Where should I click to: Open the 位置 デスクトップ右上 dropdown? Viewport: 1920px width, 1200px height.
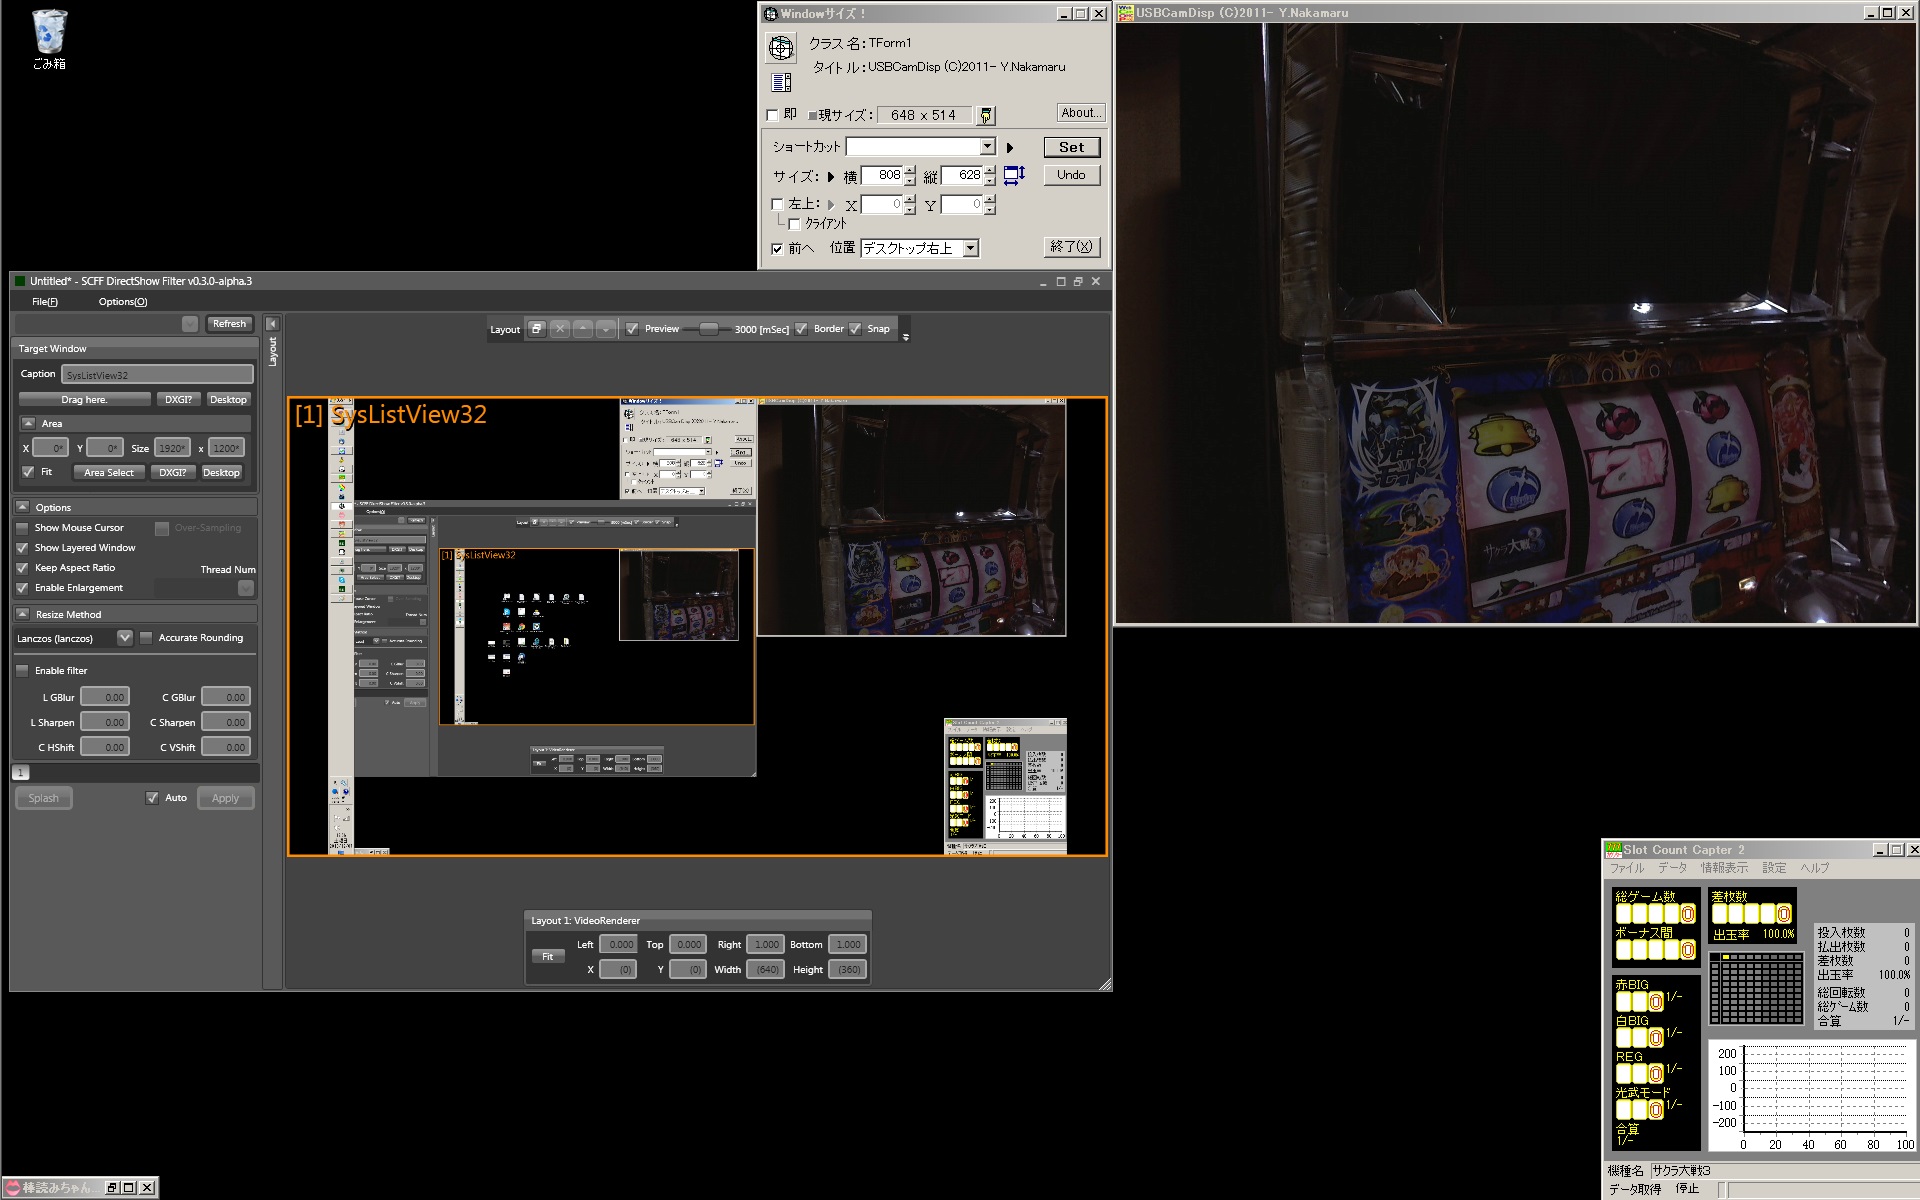coord(970,248)
